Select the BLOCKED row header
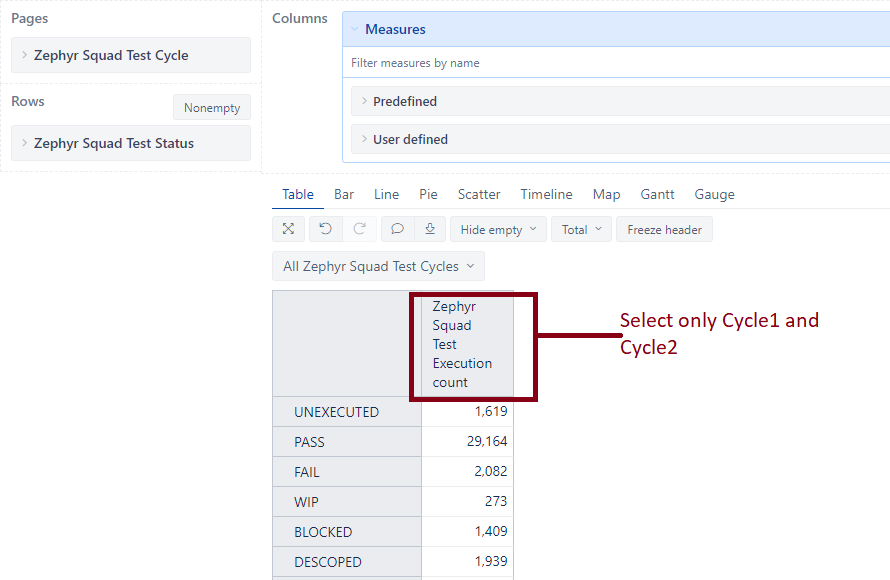 click(x=347, y=532)
